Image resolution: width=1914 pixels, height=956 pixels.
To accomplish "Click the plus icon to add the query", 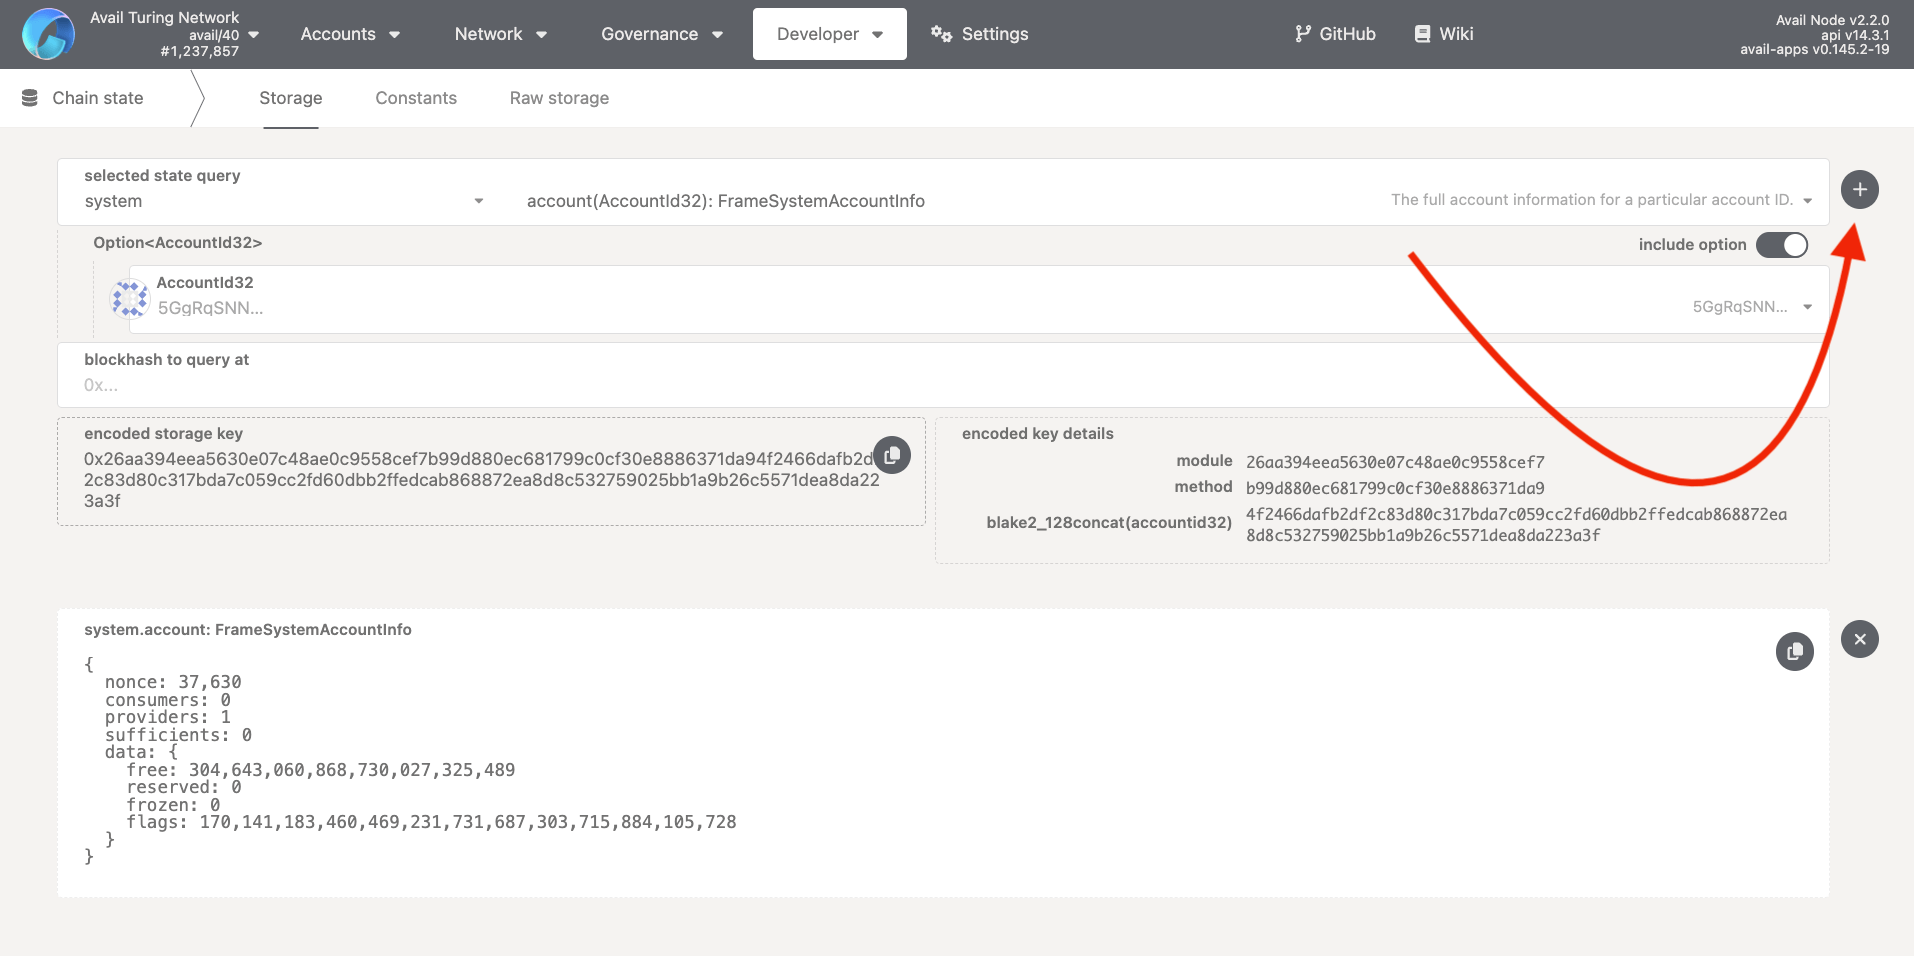I will point(1859,190).
